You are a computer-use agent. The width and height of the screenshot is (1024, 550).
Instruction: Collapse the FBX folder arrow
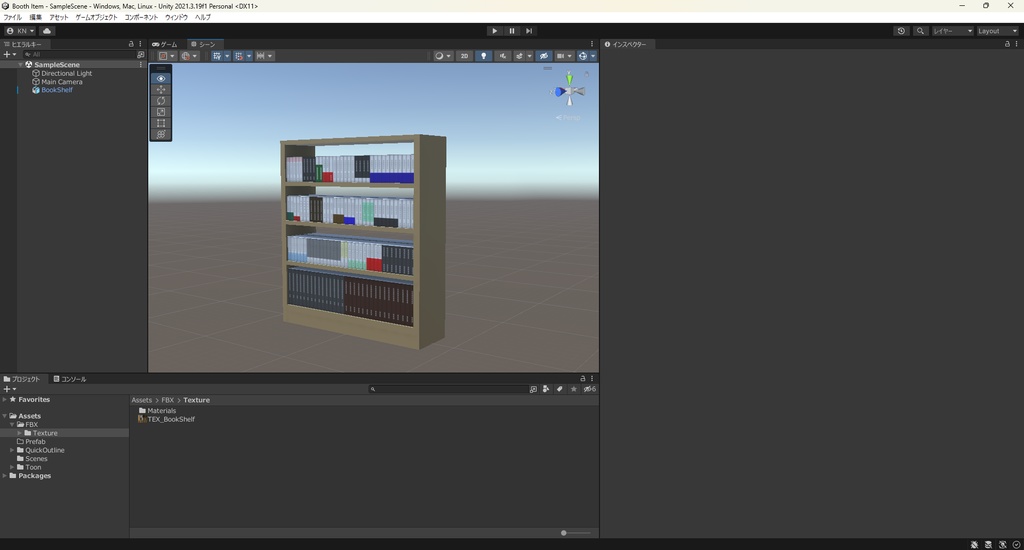click(x=12, y=425)
